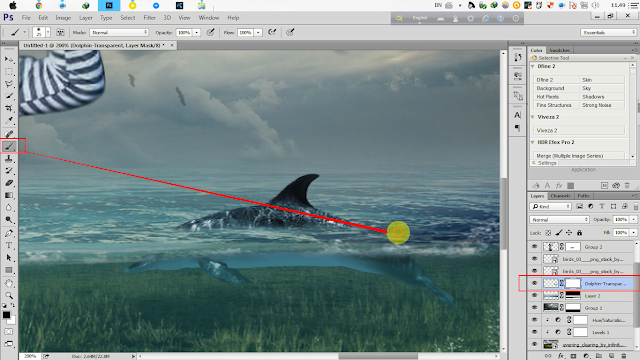Click the layer Opacity input field
Viewport: 640px width, 360px height.
pos(621,220)
